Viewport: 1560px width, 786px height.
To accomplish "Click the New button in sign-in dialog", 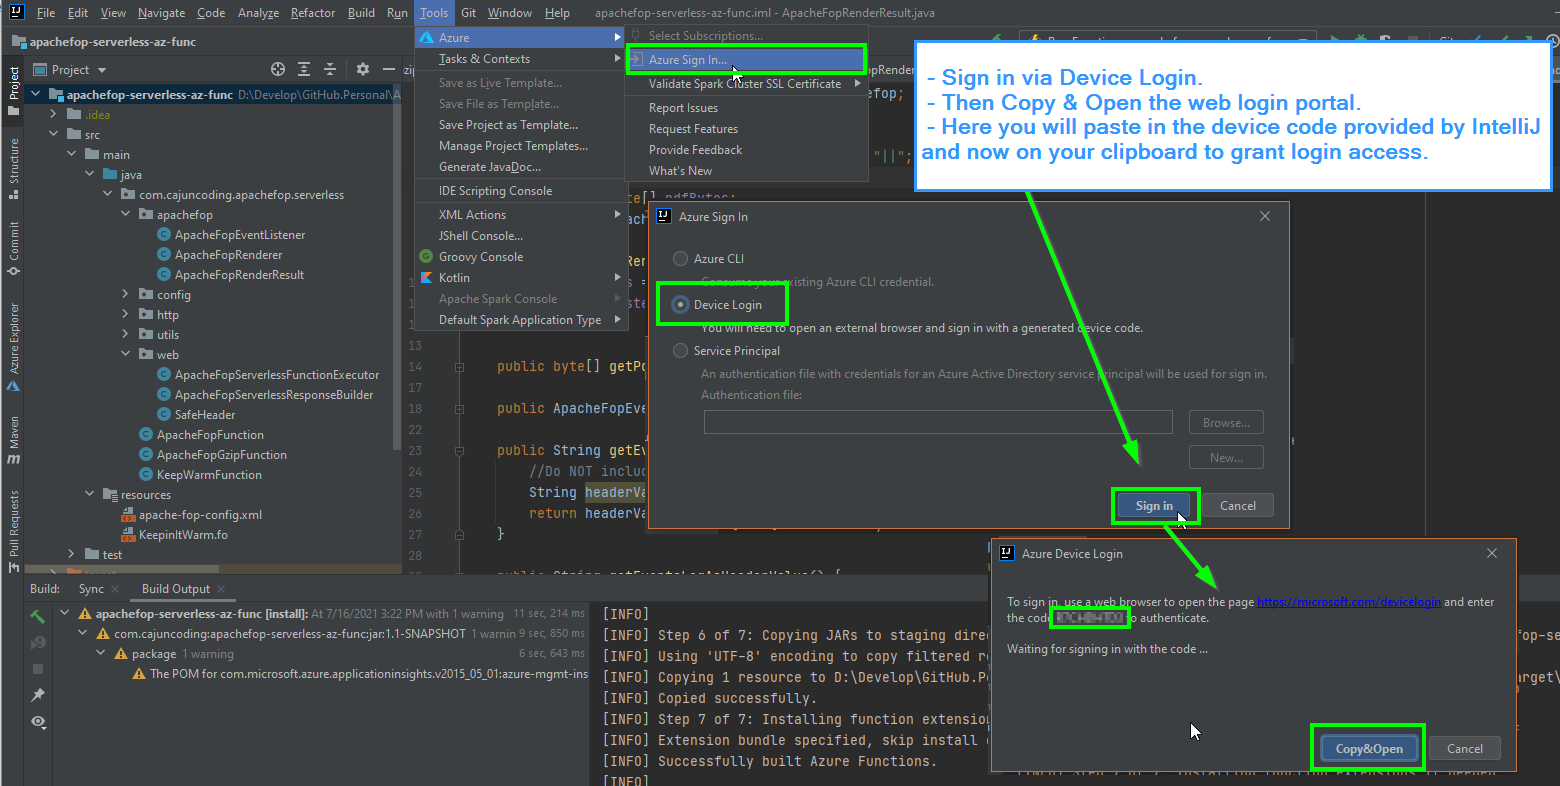I will 1226,458.
